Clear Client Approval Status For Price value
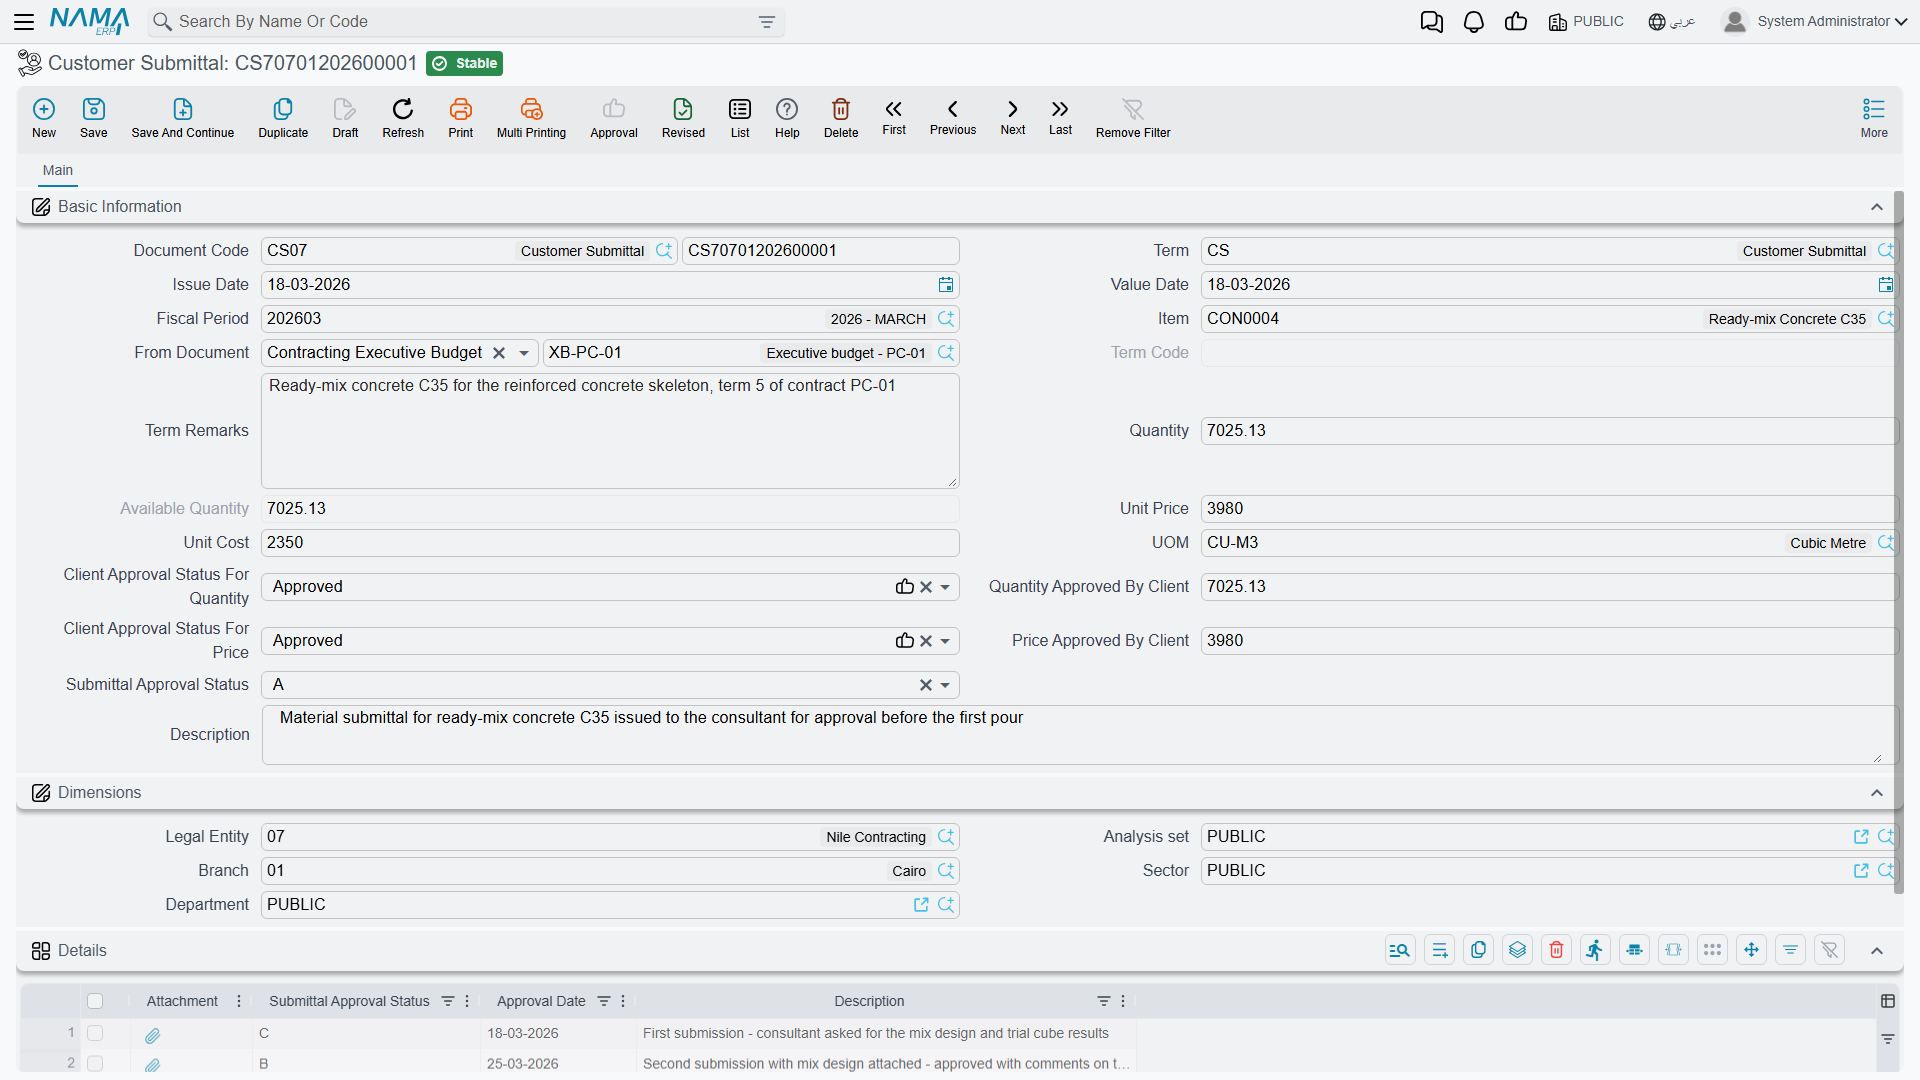The width and height of the screenshot is (1920, 1080). (926, 641)
